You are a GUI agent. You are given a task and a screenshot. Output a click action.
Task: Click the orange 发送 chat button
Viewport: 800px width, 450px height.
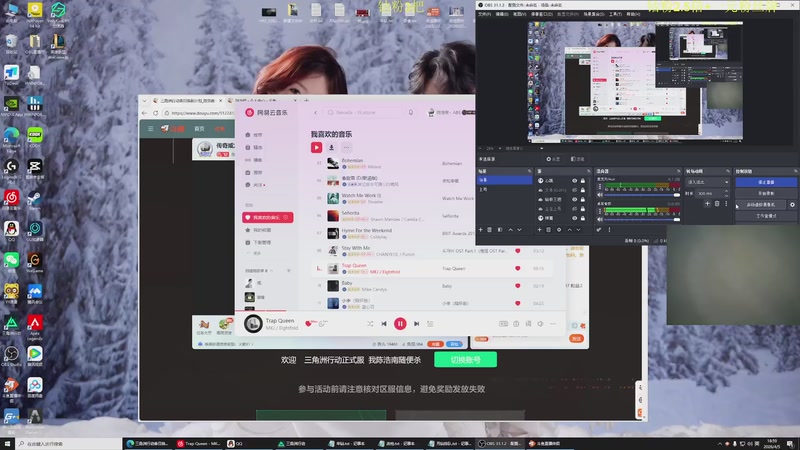click(576, 338)
